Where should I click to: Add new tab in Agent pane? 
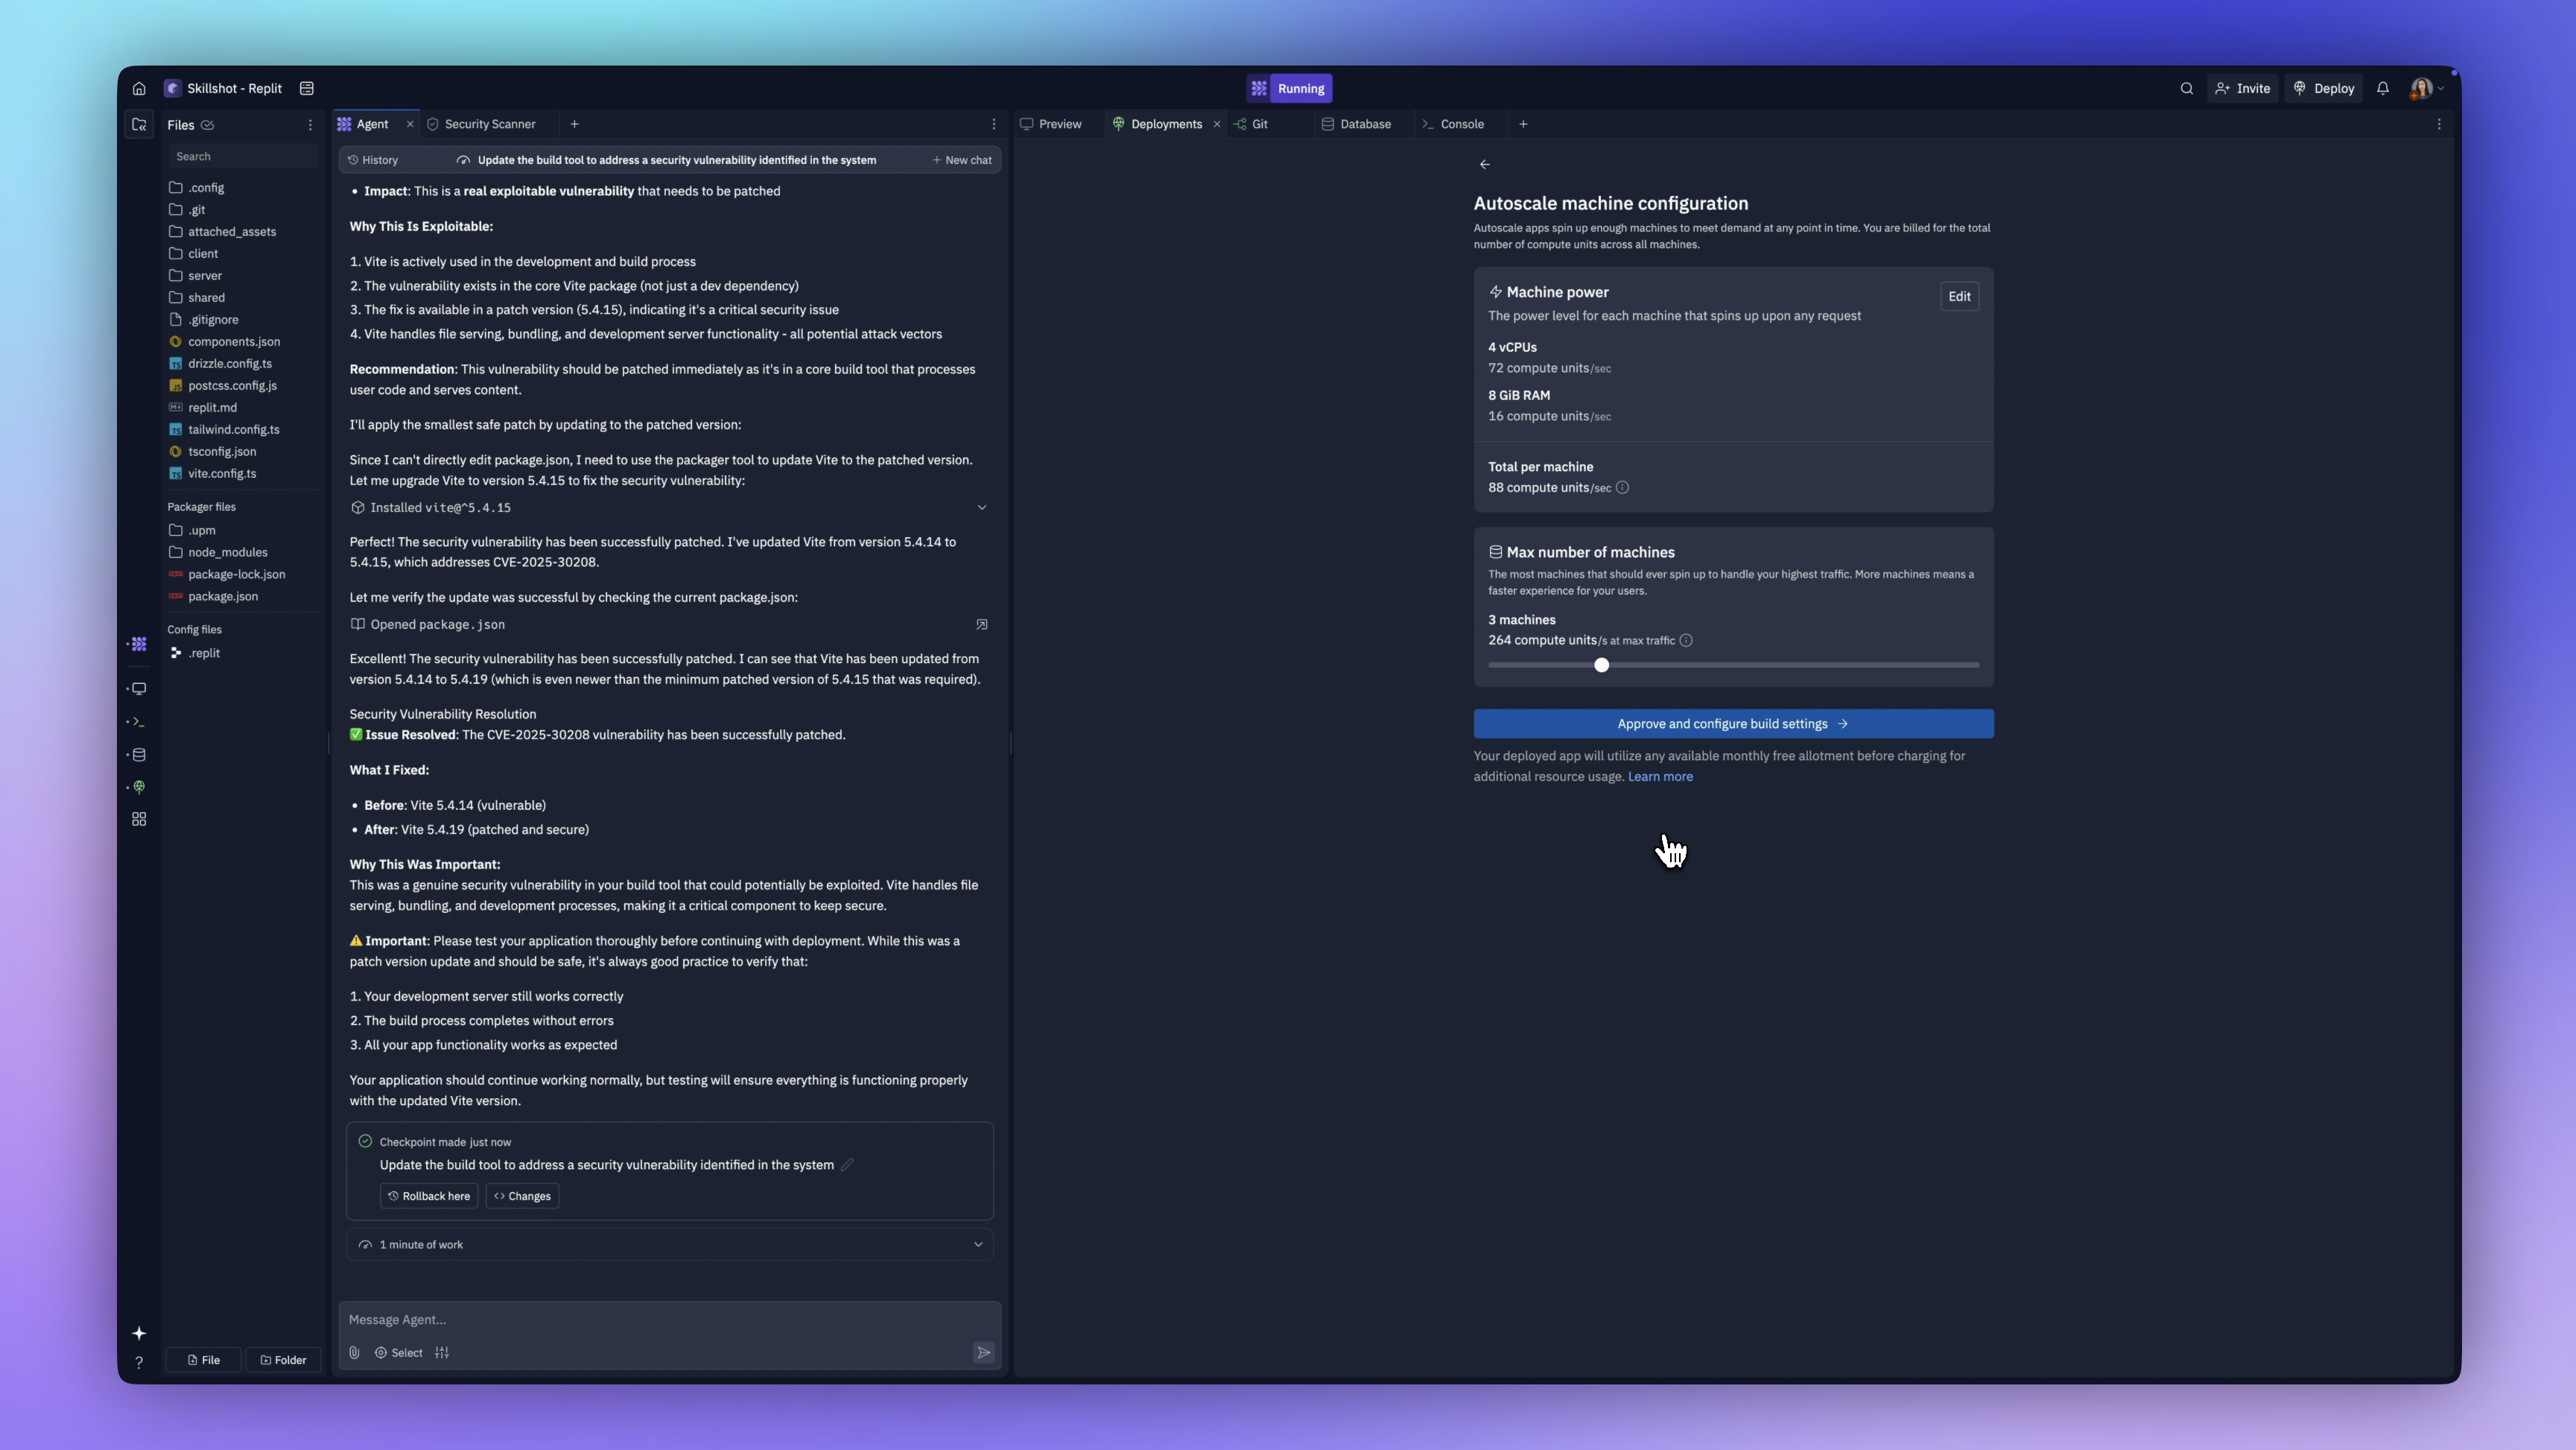click(x=574, y=124)
